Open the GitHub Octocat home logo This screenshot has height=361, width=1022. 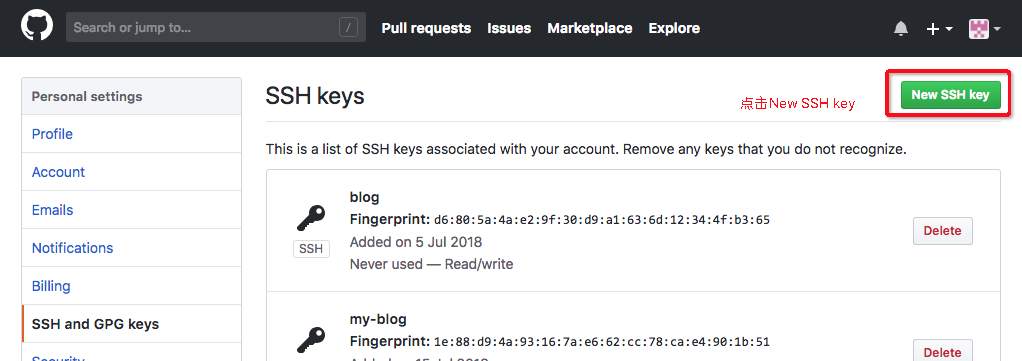click(x=35, y=27)
